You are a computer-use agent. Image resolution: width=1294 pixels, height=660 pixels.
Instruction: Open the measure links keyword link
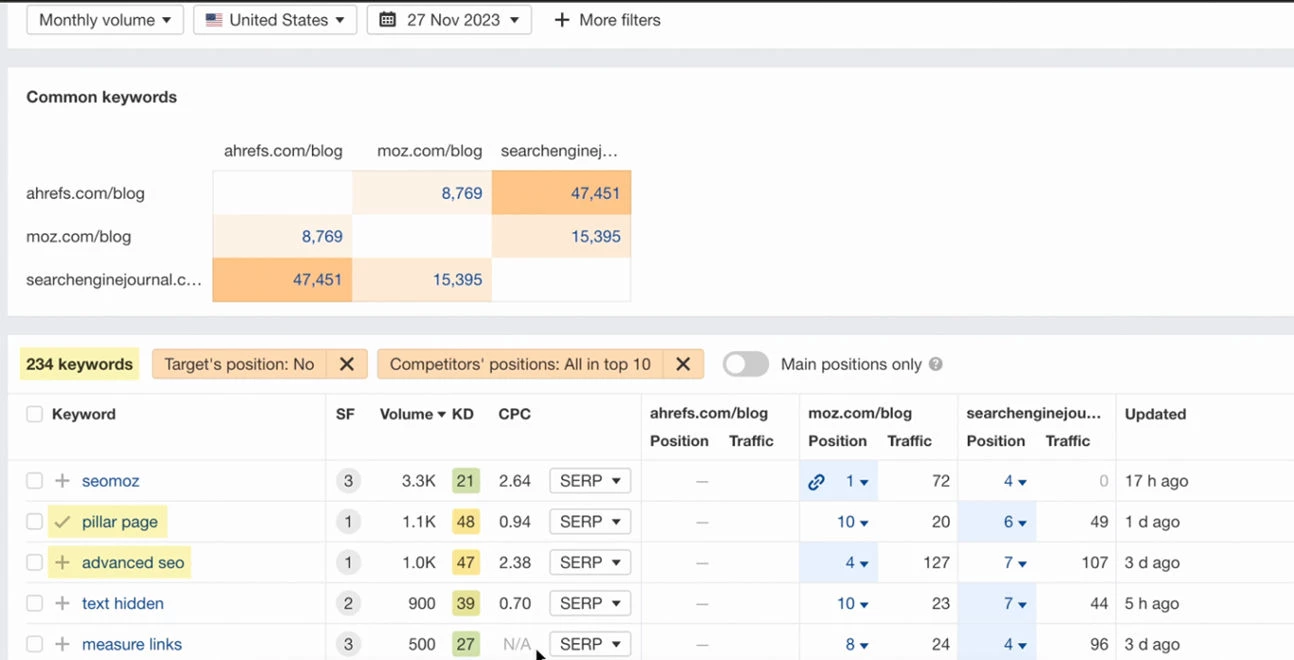(x=132, y=645)
